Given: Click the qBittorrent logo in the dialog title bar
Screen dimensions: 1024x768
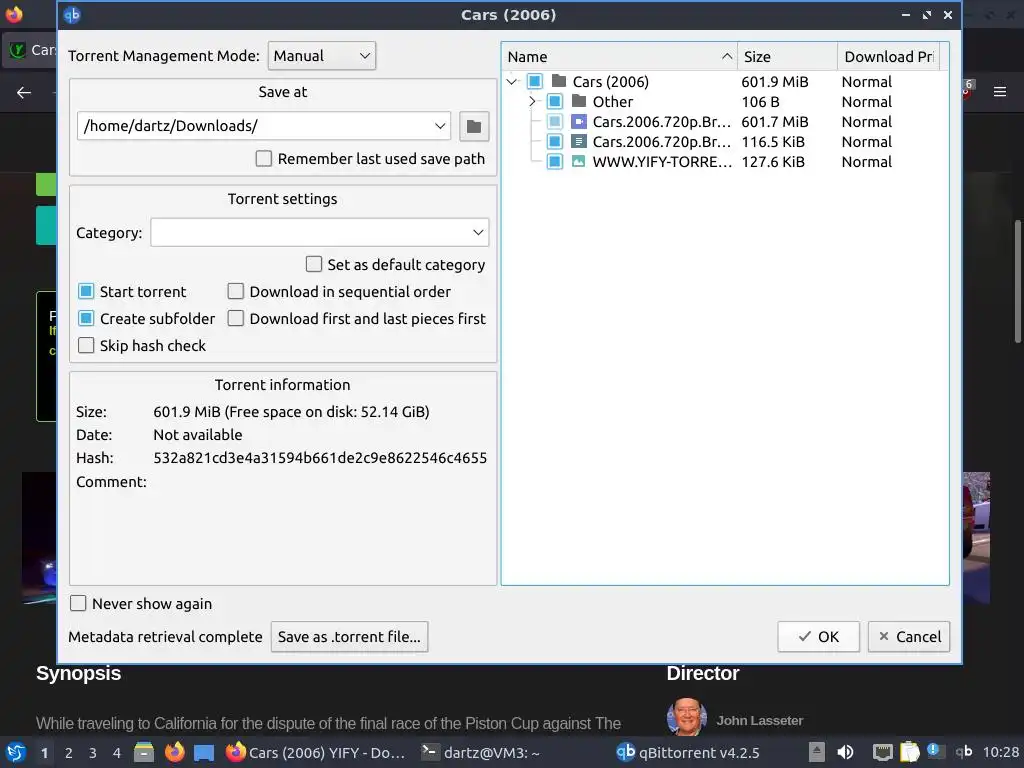Looking at the screenshot, I should tap(72, 14).
